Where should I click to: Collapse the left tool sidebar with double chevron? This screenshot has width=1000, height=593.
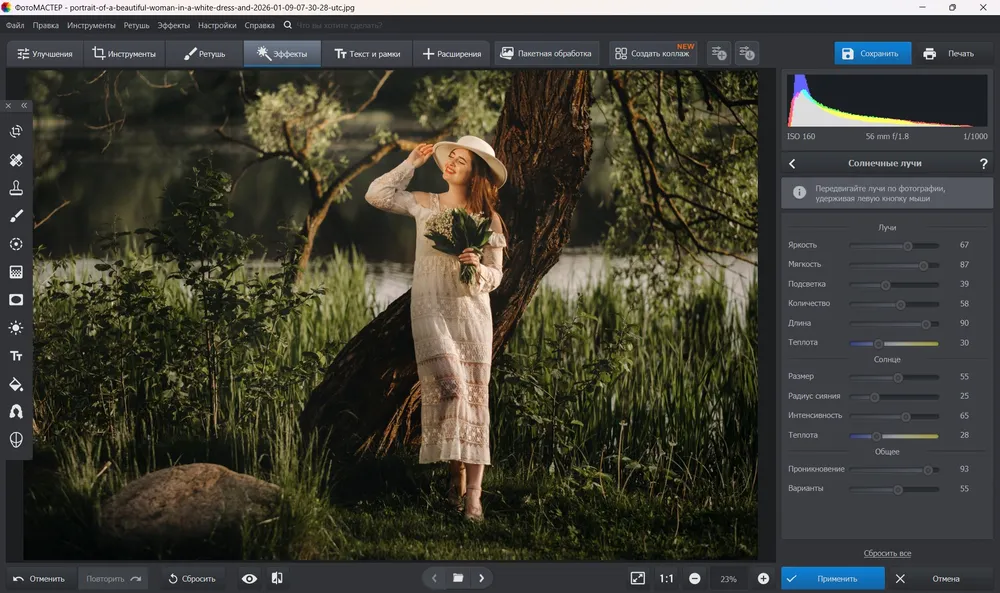pyautogui.click(x=24, y=106)
